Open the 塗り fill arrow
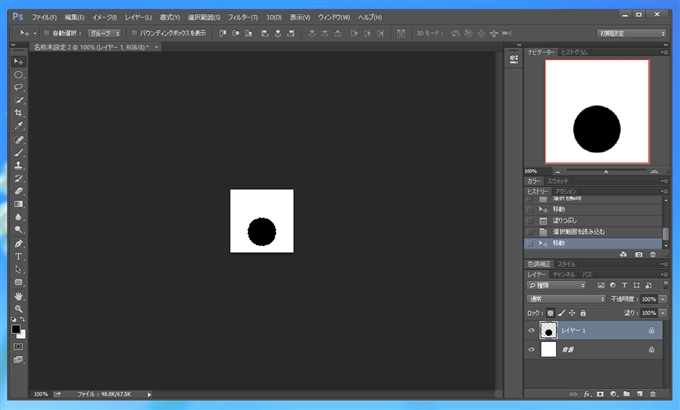This screenshot has width=680, height=410. click(663, 313)
